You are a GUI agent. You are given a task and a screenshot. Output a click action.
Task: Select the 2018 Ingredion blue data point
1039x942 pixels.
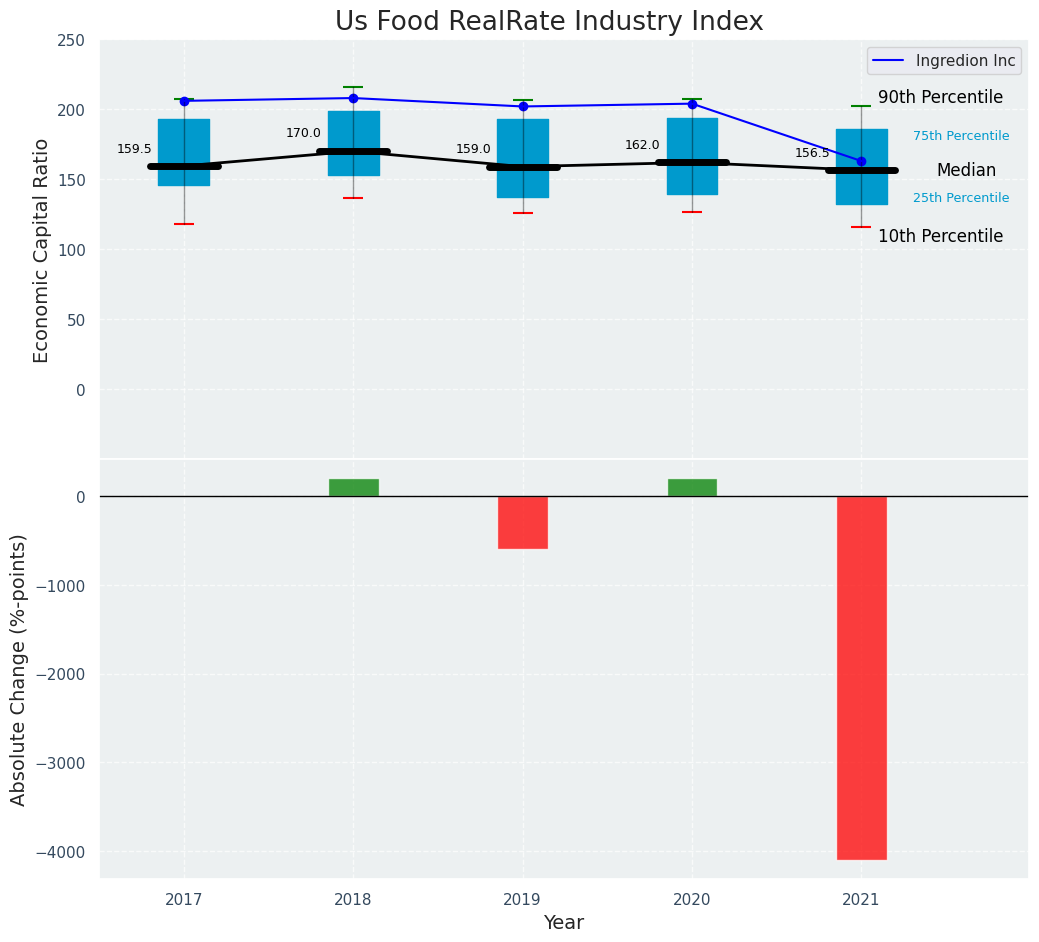353,98
